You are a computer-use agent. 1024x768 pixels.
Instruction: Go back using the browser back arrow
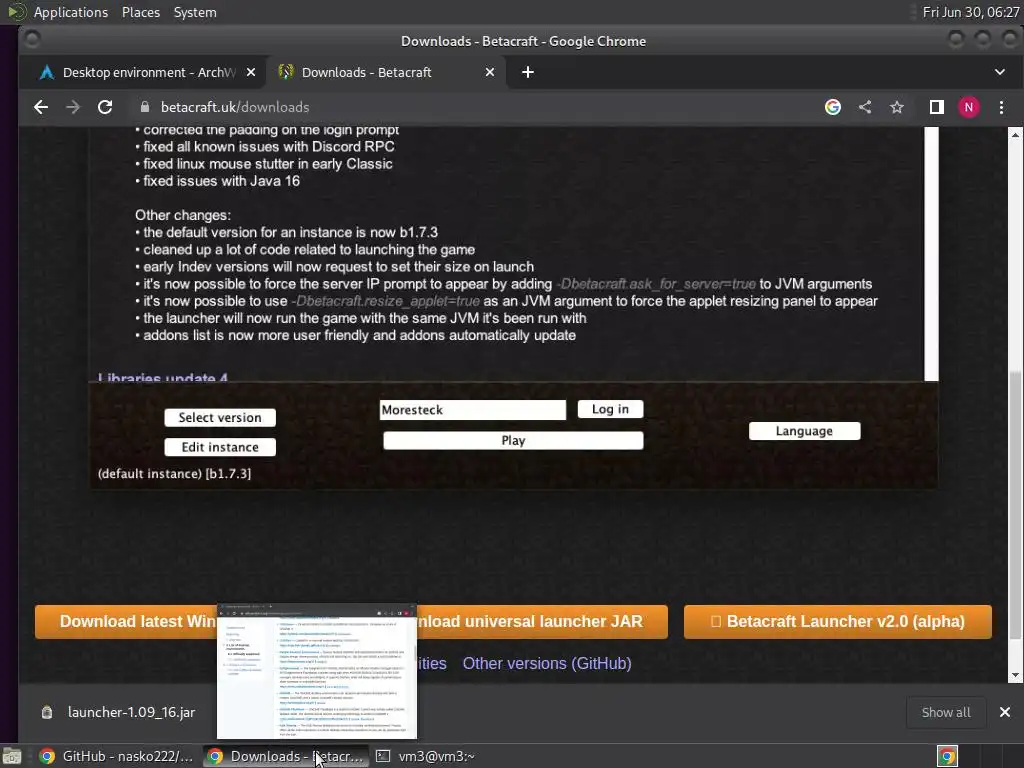pyautogui.click(x=41, y=107)
